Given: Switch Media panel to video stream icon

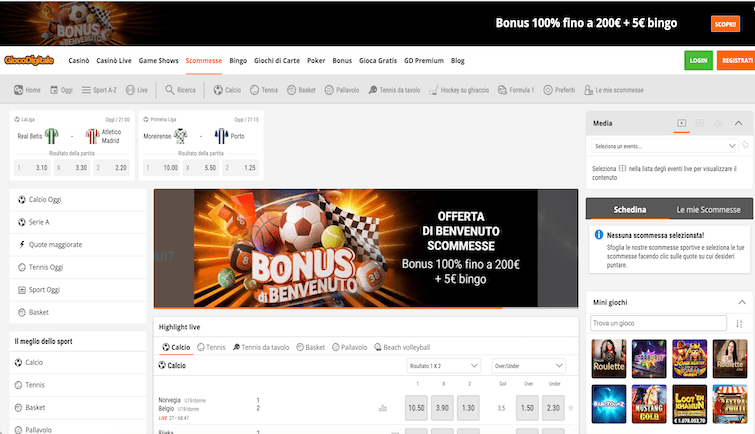Looking at the screenshot, I should click(x=681, y=123).
